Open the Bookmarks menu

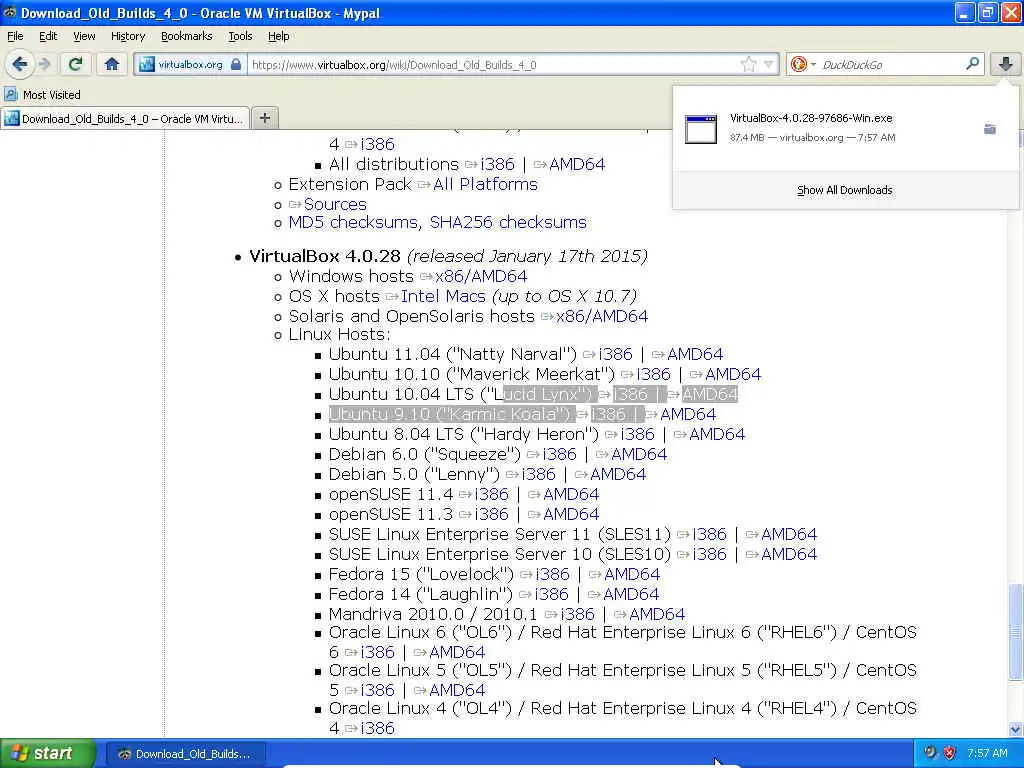tap(187, 36)
